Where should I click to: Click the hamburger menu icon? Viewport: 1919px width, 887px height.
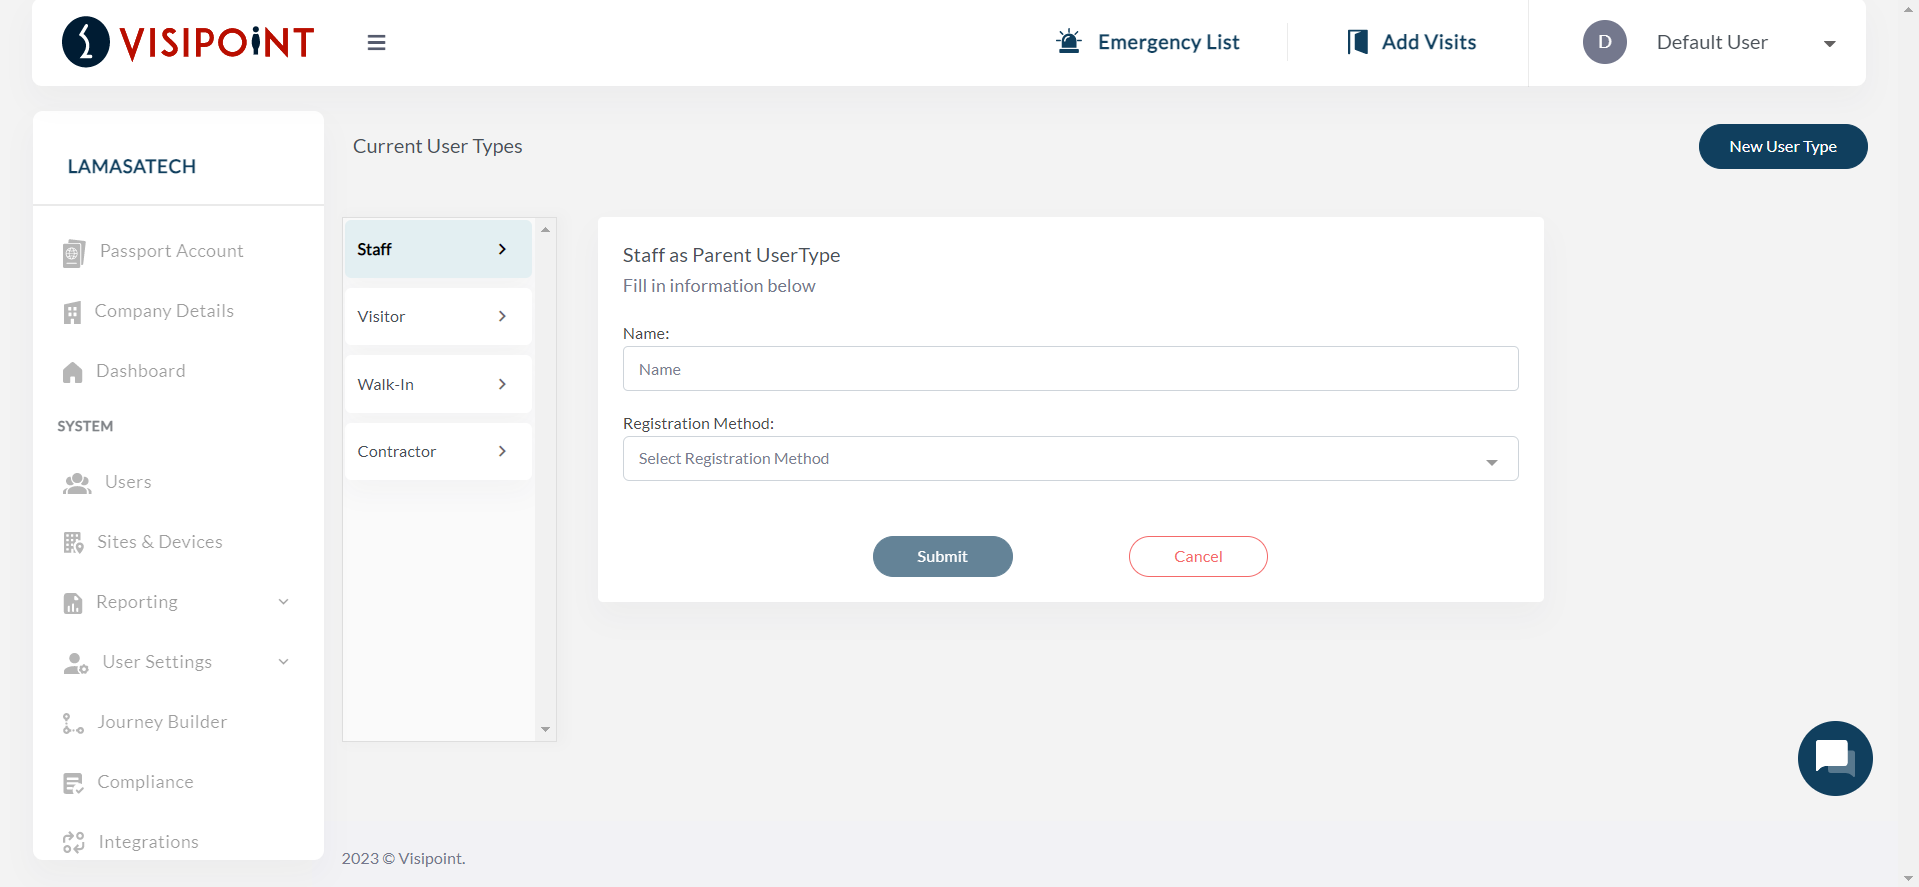[x=376, y=43]
